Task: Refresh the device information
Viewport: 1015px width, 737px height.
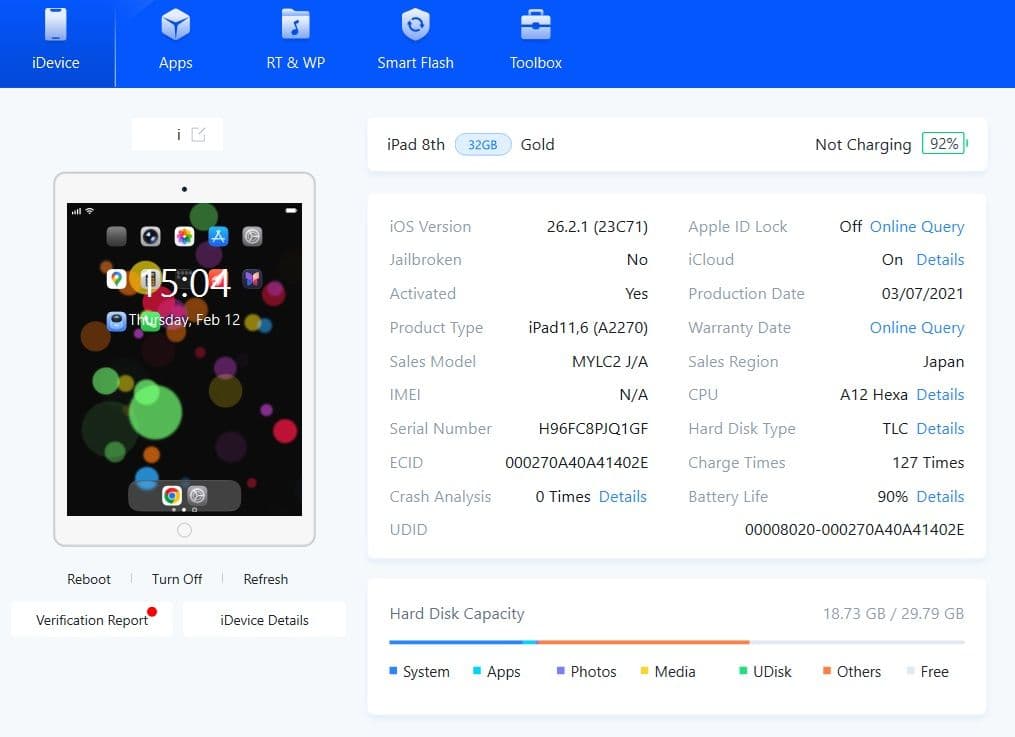Action: [x=265, y=579]
